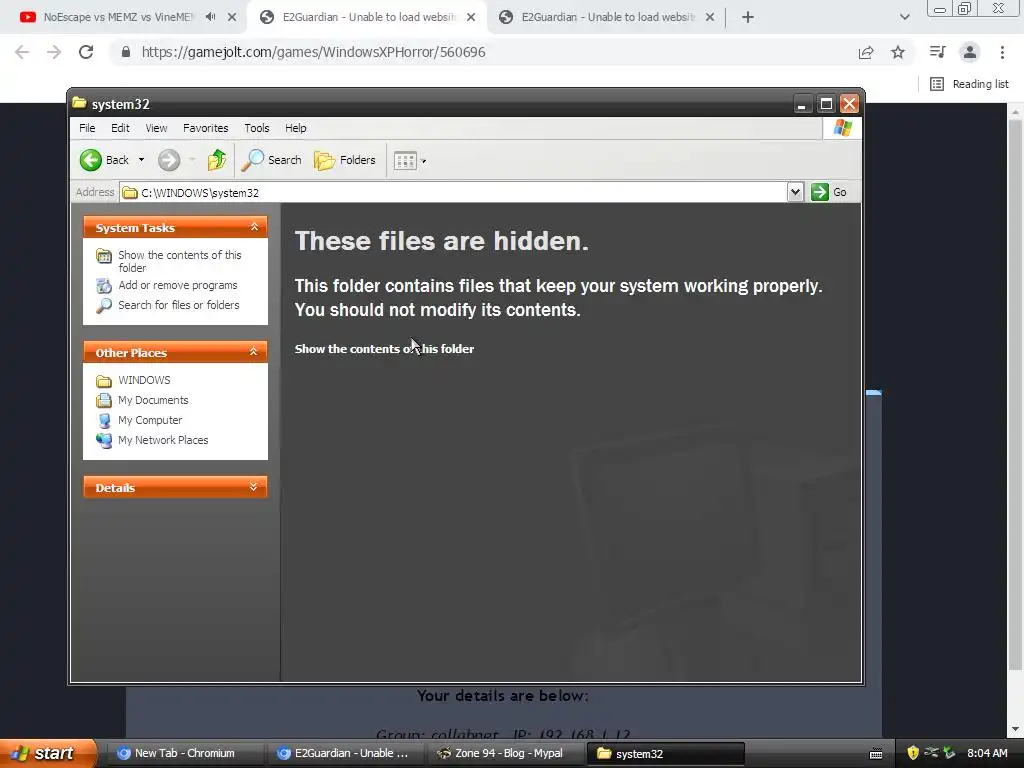Close the active E2Guardian tab
The height and width of the screenshot is (768, 1024).
click(x=471, y=17)
